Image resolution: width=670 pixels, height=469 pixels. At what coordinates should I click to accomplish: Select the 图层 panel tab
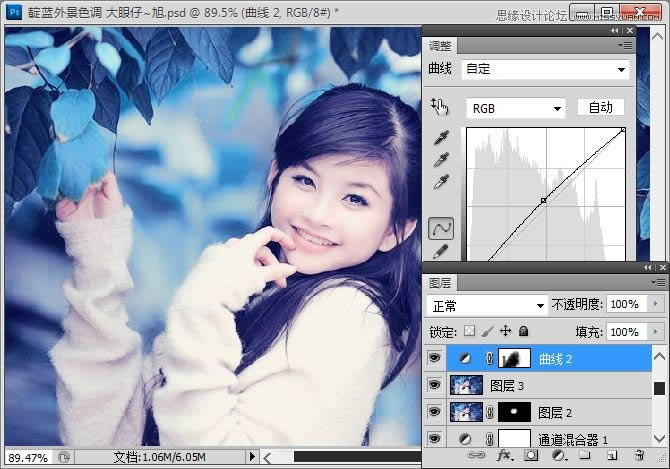coord(441,282)
